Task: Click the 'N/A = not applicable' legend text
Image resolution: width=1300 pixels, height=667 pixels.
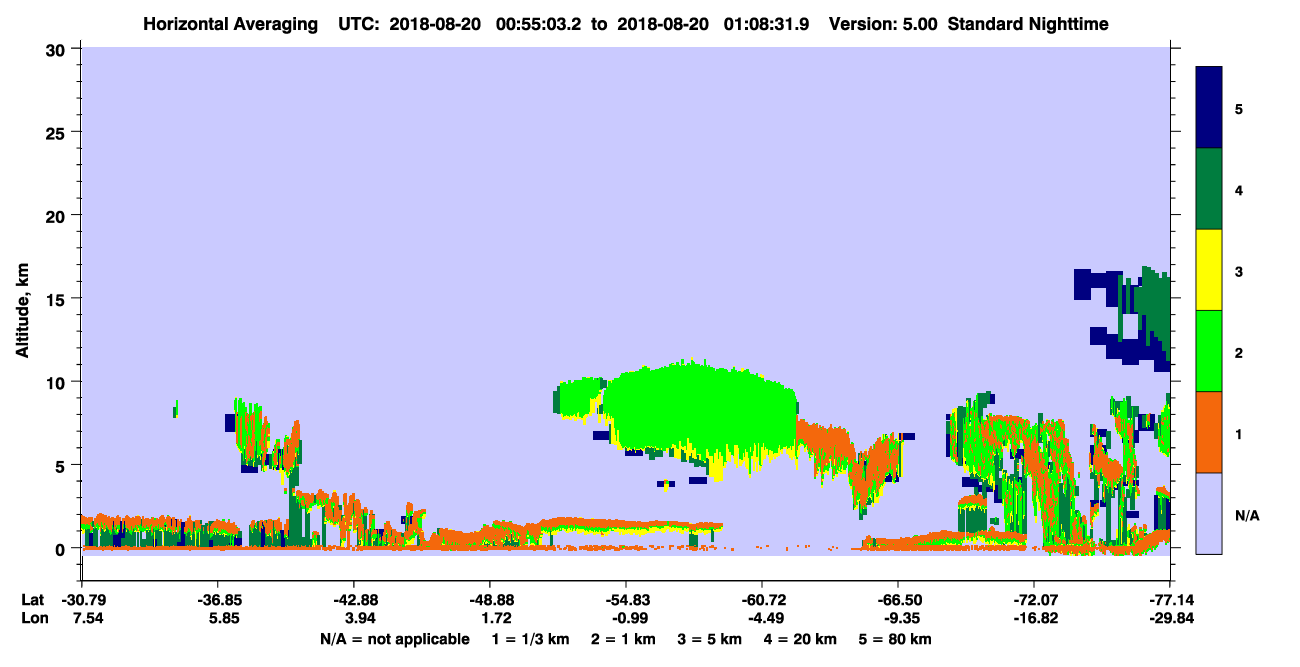Action: (394, 639)
